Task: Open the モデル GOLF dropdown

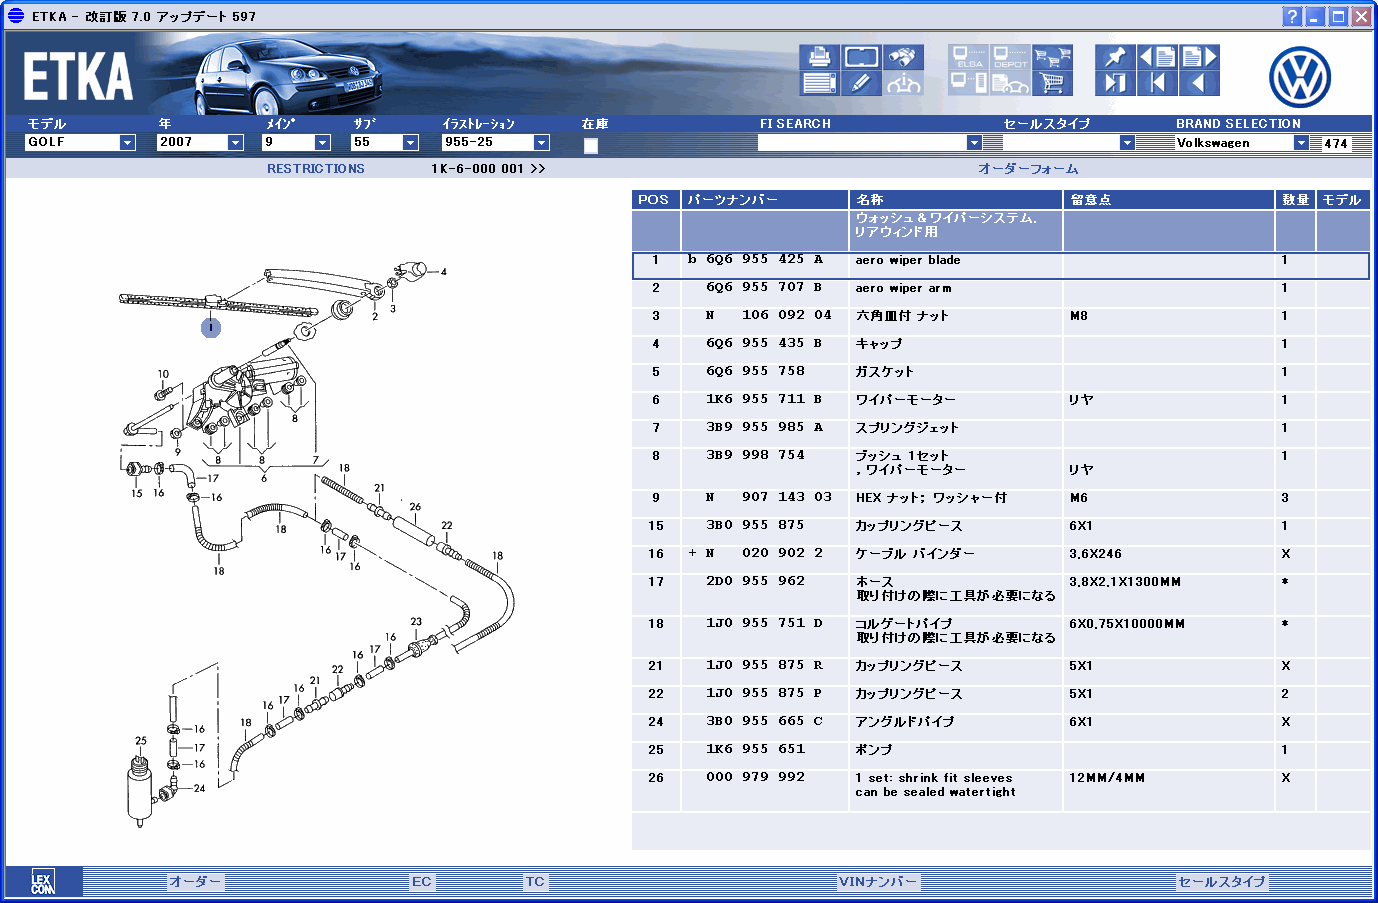Action: click(x=127, y=143)
